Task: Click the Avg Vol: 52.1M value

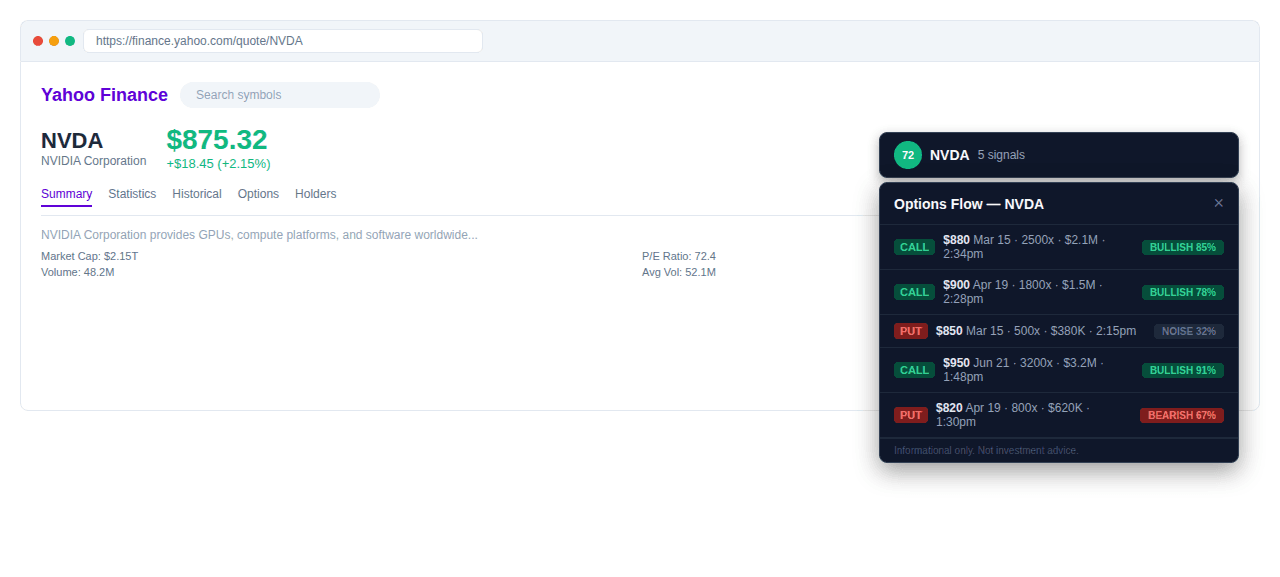Action: tap(679, 272)
